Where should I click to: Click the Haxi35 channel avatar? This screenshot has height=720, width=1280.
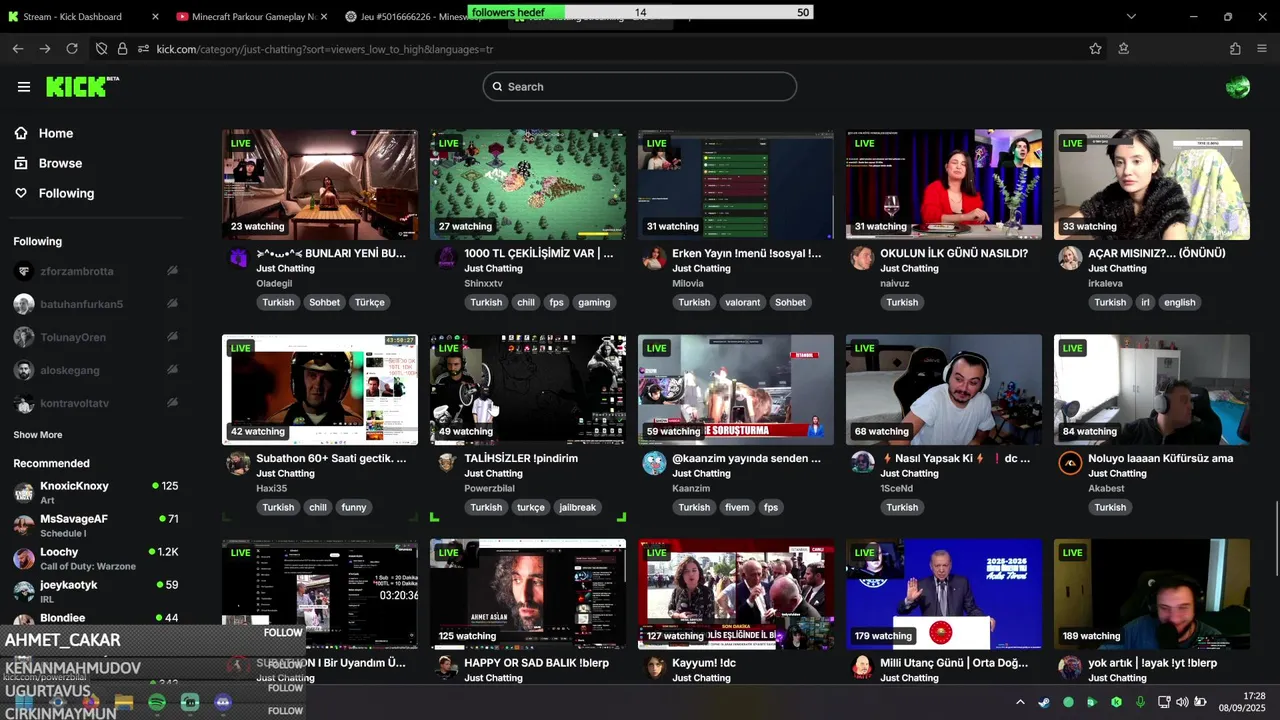pos(238,463)
